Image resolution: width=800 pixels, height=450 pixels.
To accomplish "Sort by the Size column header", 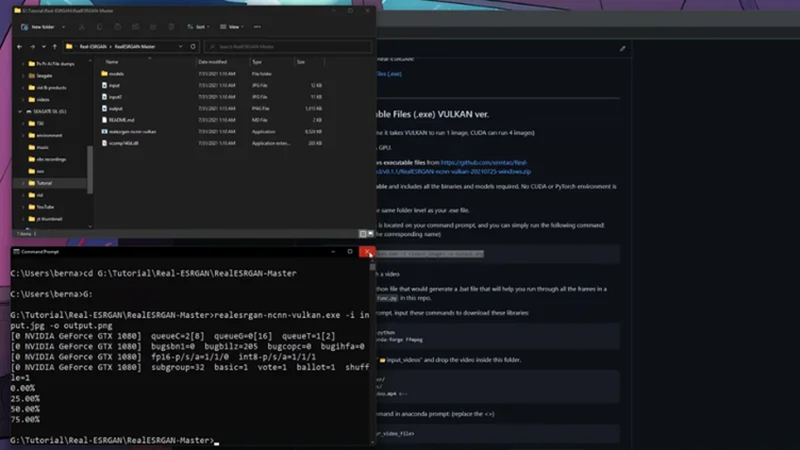I will [301, 62].
